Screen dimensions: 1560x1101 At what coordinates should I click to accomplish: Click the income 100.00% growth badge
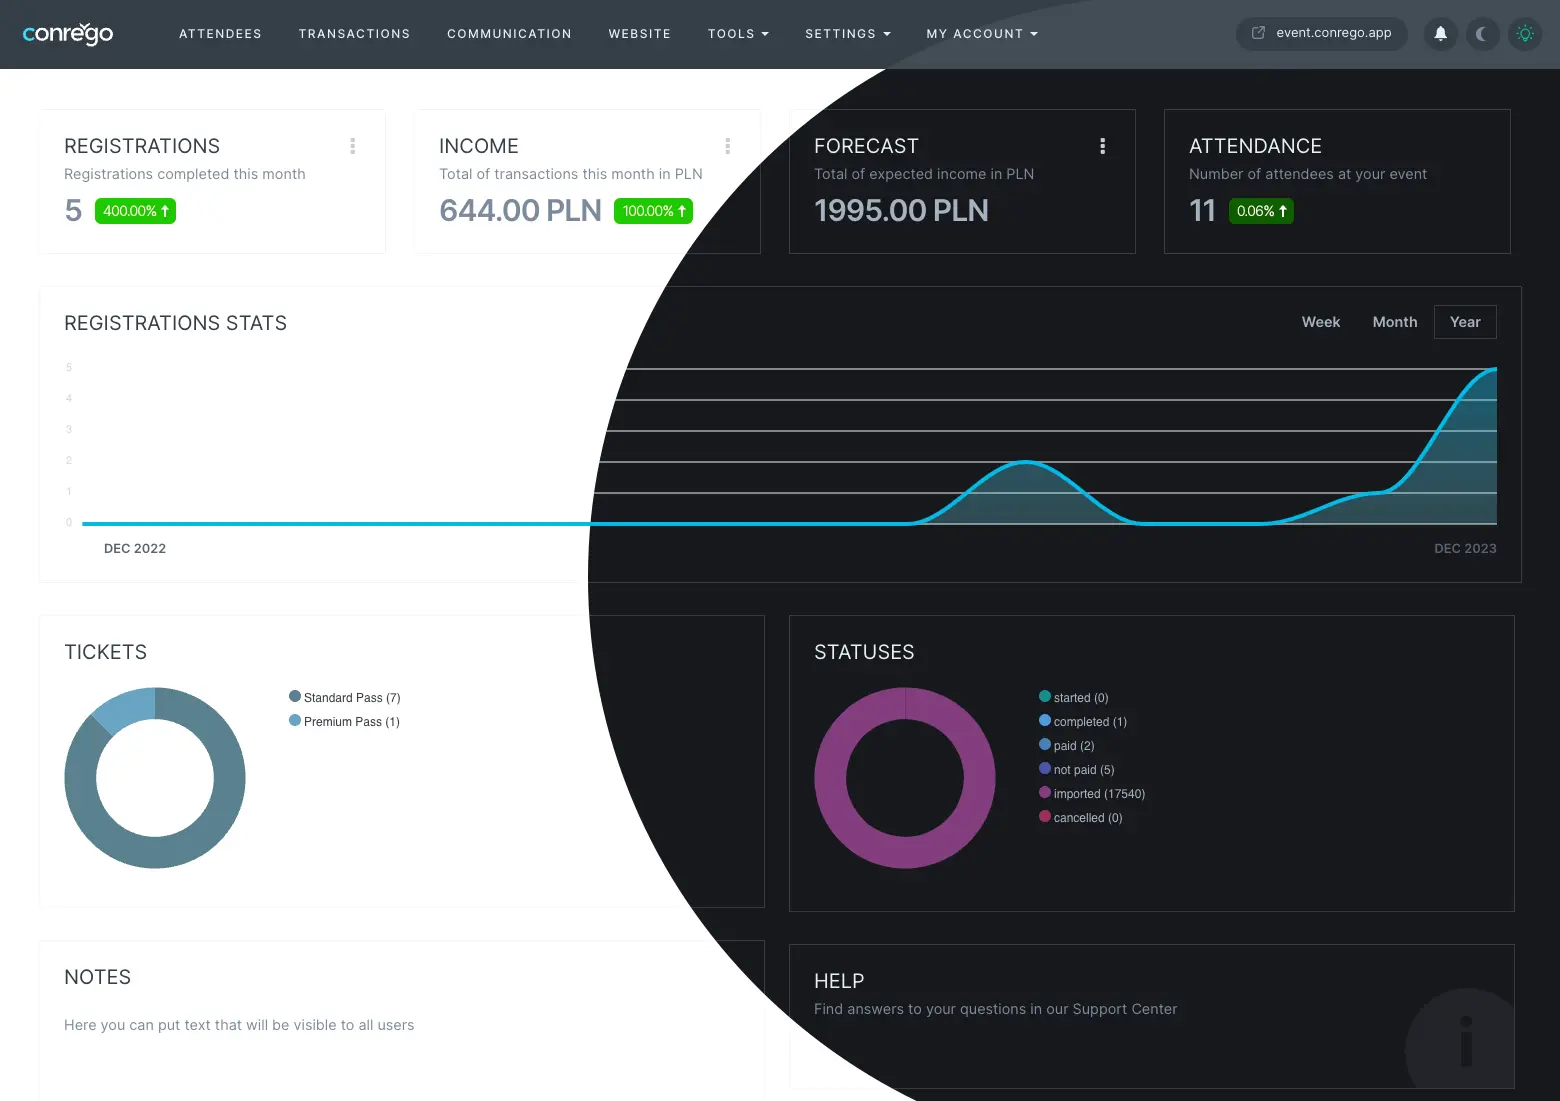click(x=653, y=211)
